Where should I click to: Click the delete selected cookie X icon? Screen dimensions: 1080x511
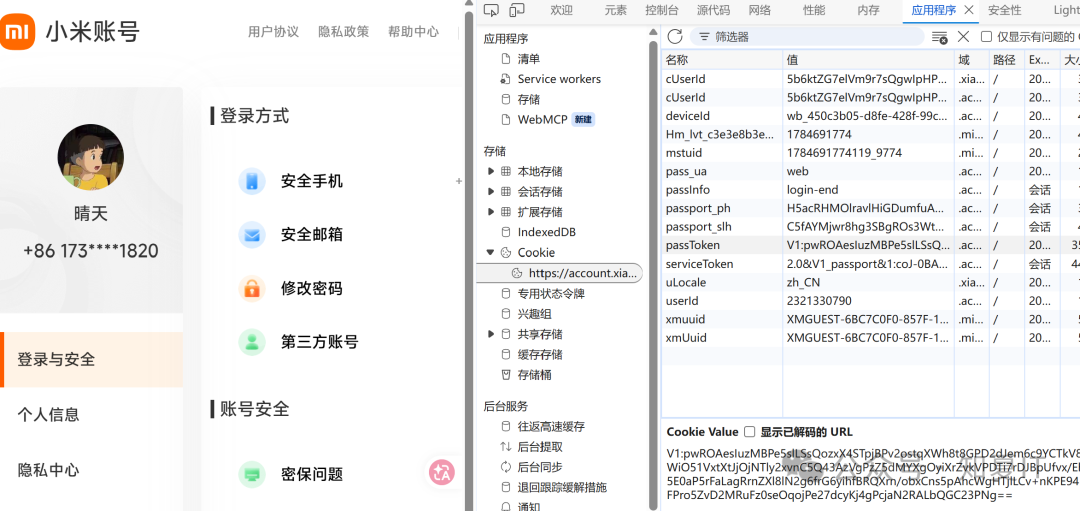click(964, 36)
